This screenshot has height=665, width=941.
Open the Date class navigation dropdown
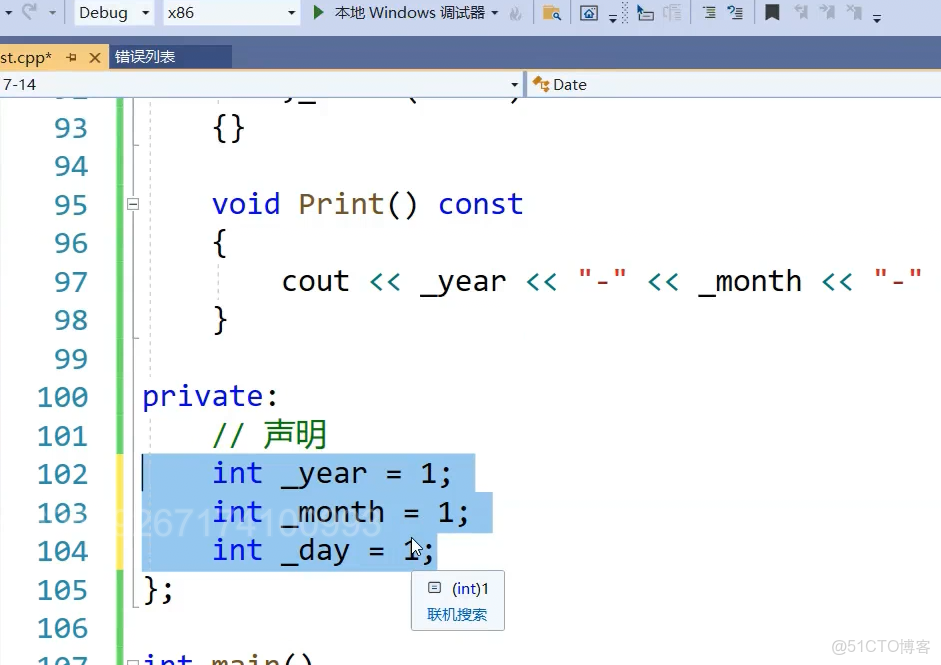[x=734, y=85]
